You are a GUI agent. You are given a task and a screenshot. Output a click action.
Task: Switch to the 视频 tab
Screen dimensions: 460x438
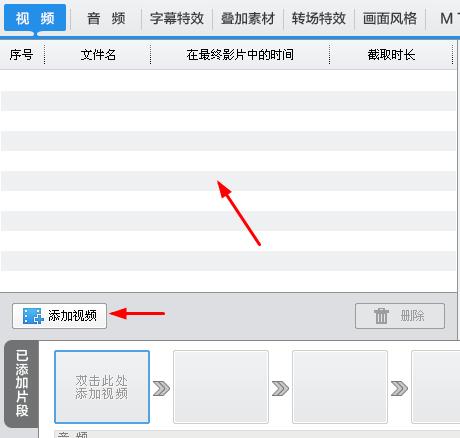(35, 18)
